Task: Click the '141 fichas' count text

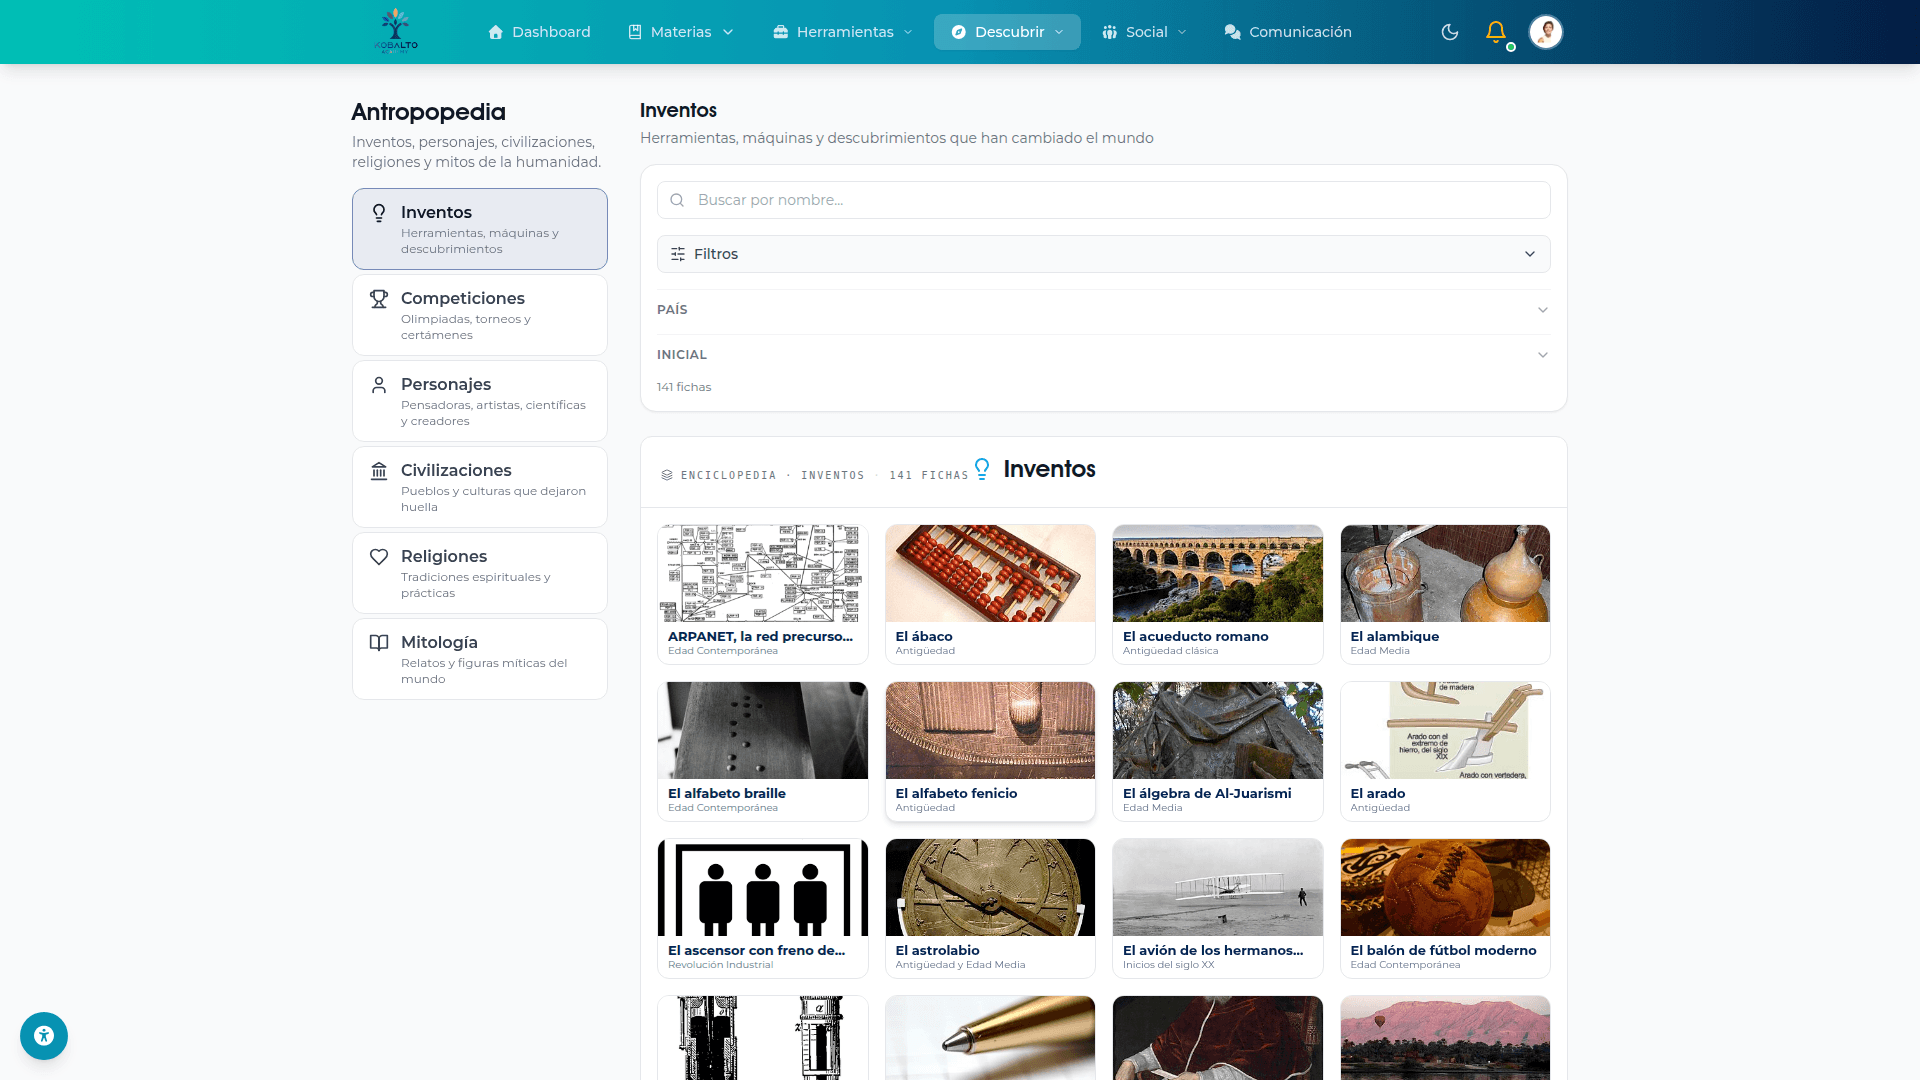Action: tap(684, 388)
